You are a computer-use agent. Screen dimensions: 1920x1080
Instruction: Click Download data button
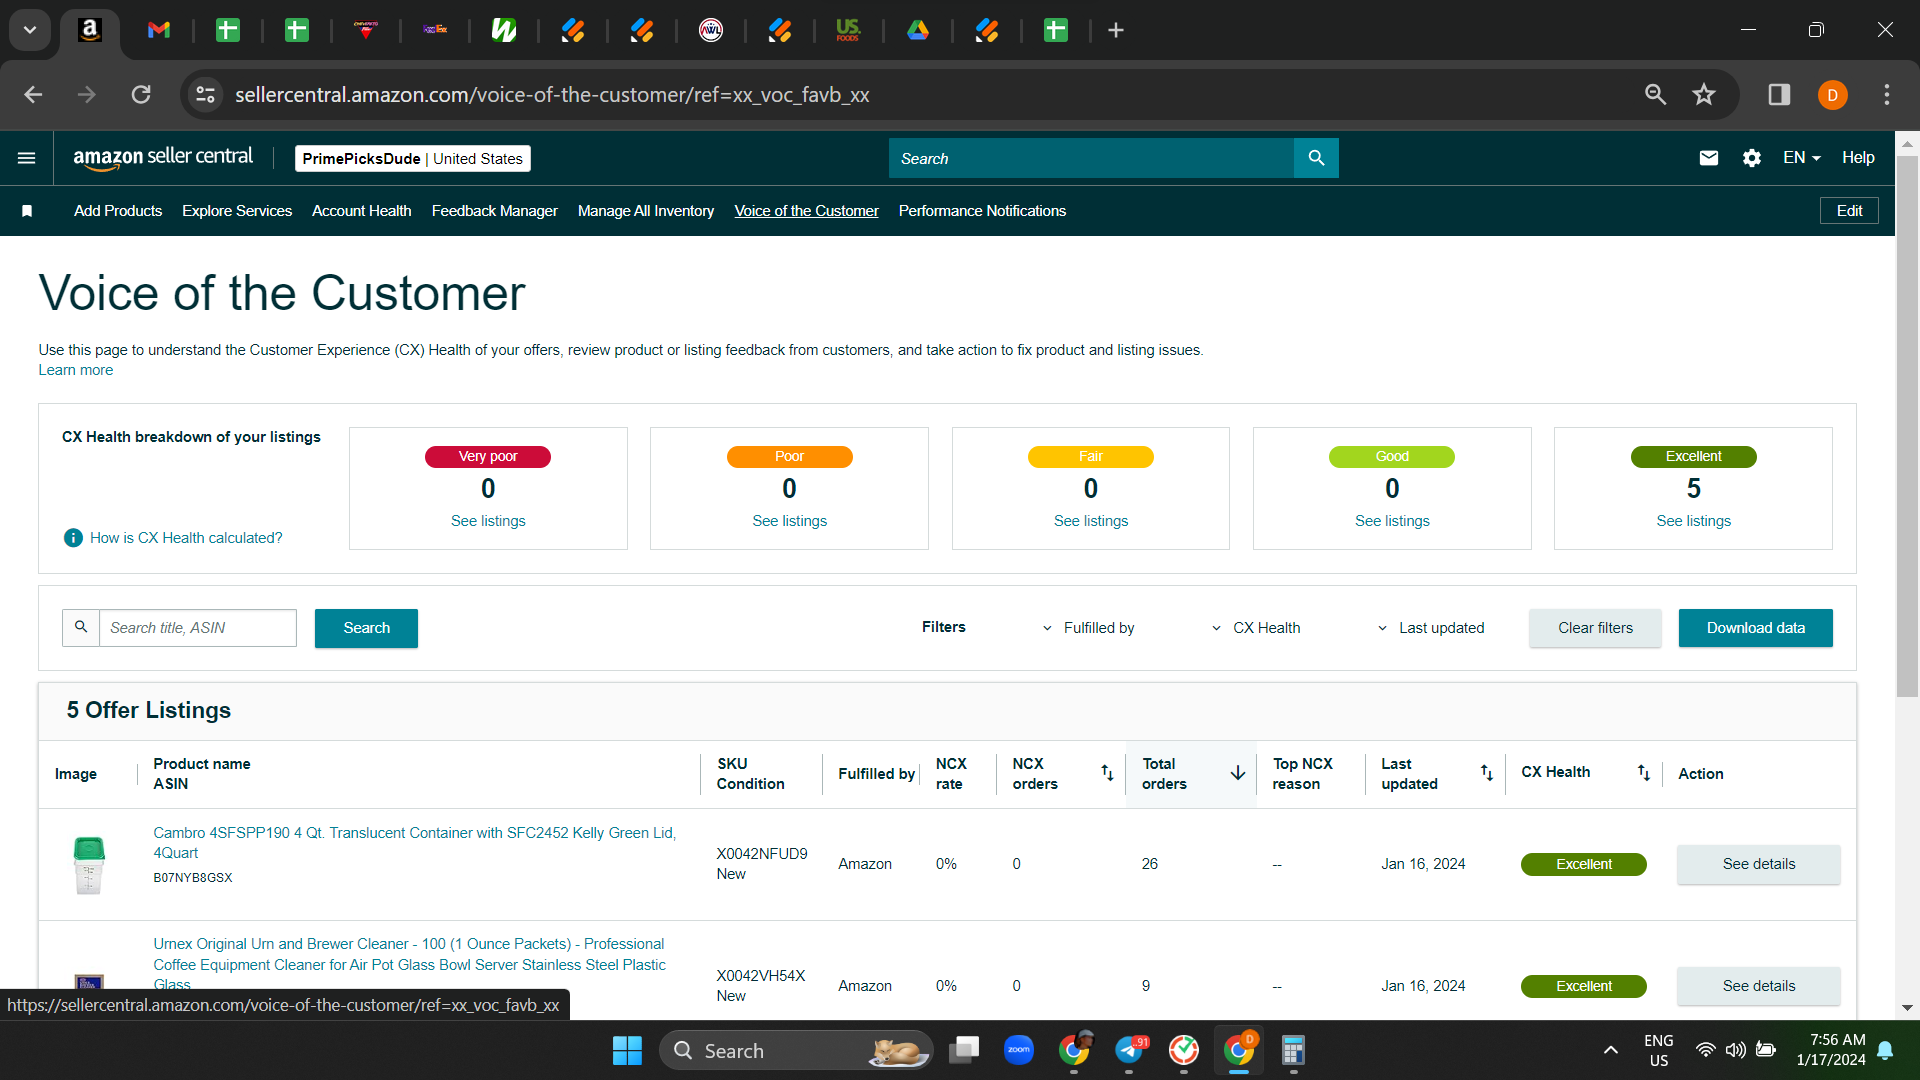coord(1756,628)
